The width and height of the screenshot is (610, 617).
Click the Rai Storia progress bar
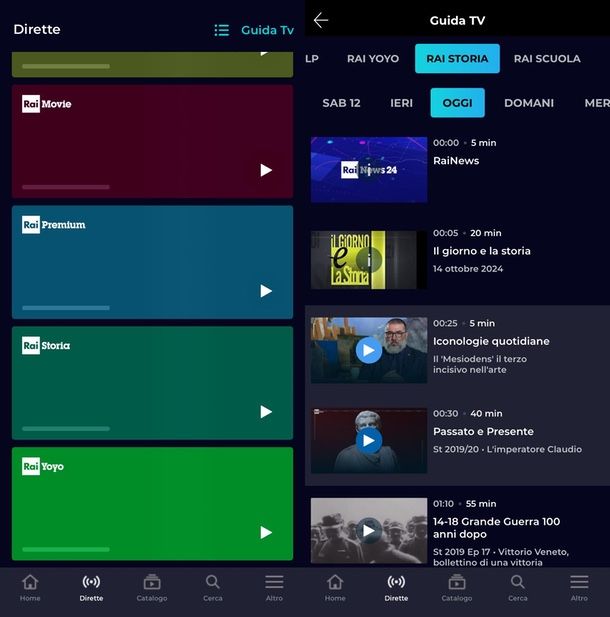pyautogui.click(x=66, y=429)
